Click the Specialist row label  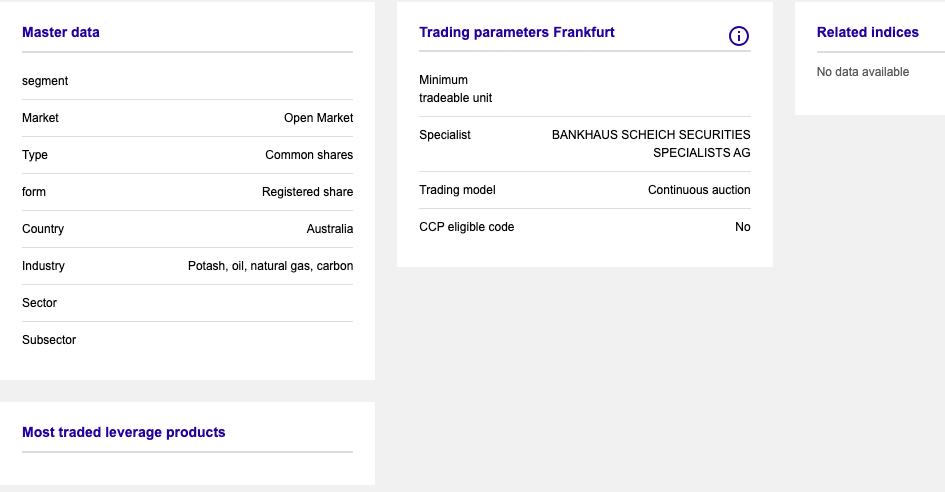coord(445,135)
